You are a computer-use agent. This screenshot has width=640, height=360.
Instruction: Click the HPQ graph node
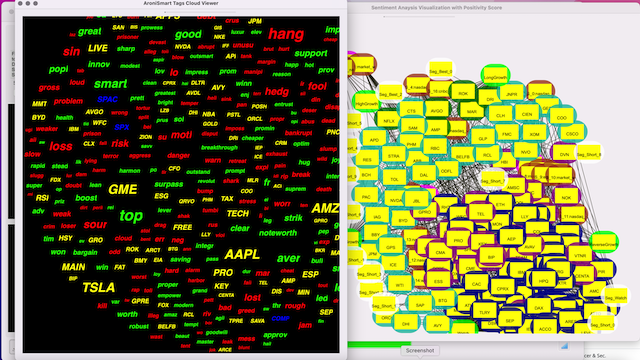[x=543, y=281]
